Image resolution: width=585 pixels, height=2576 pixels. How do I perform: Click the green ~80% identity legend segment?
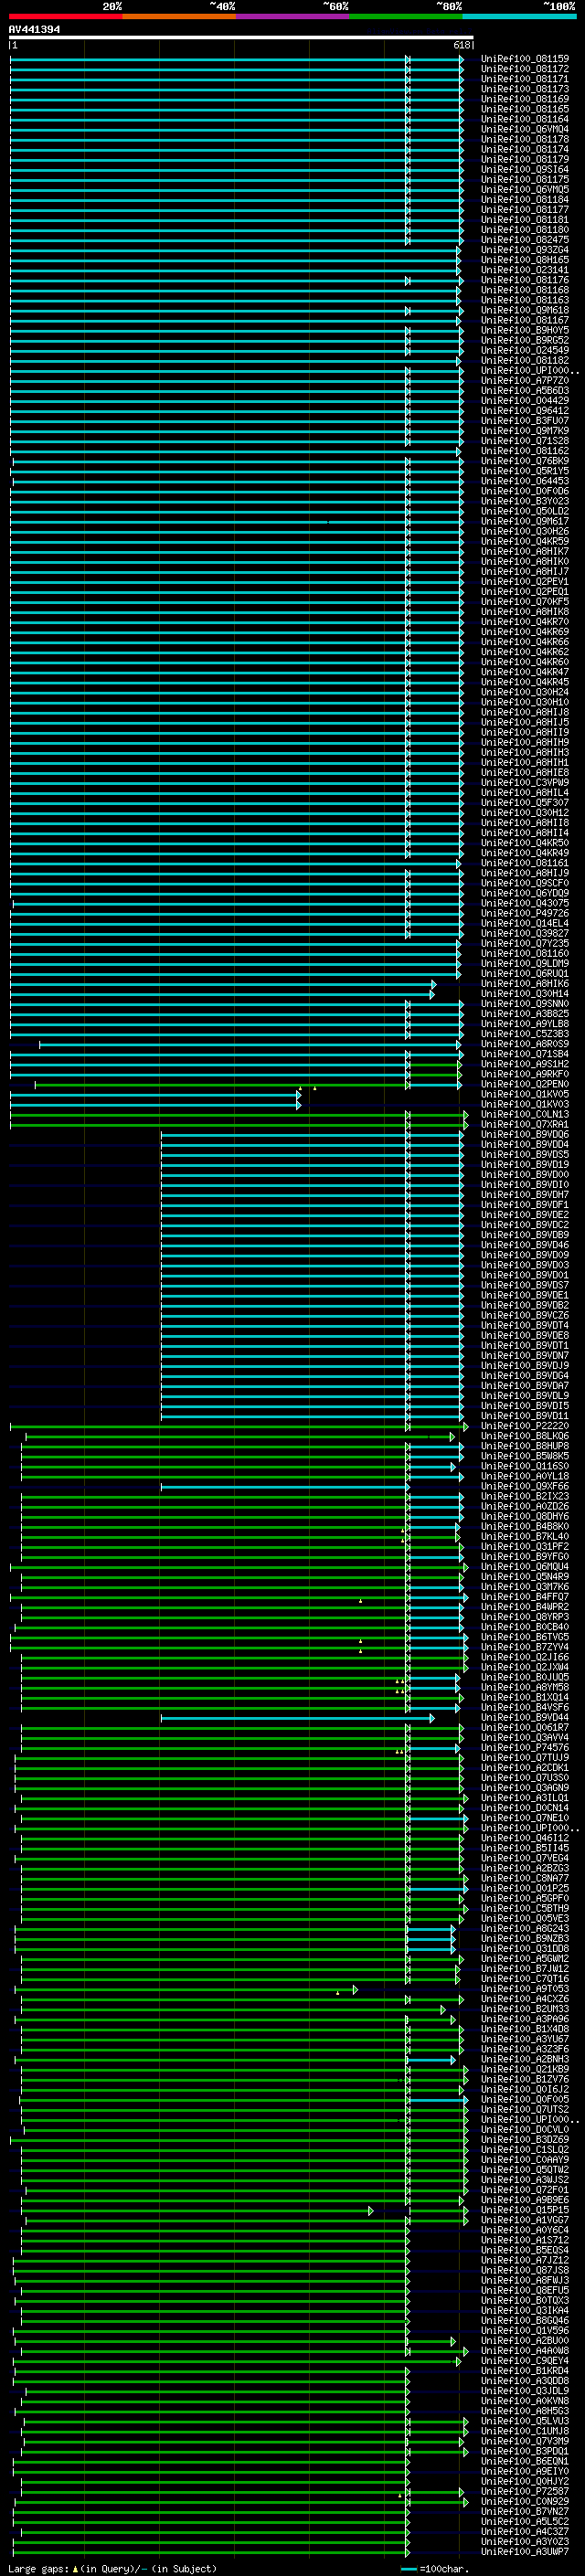406,16
